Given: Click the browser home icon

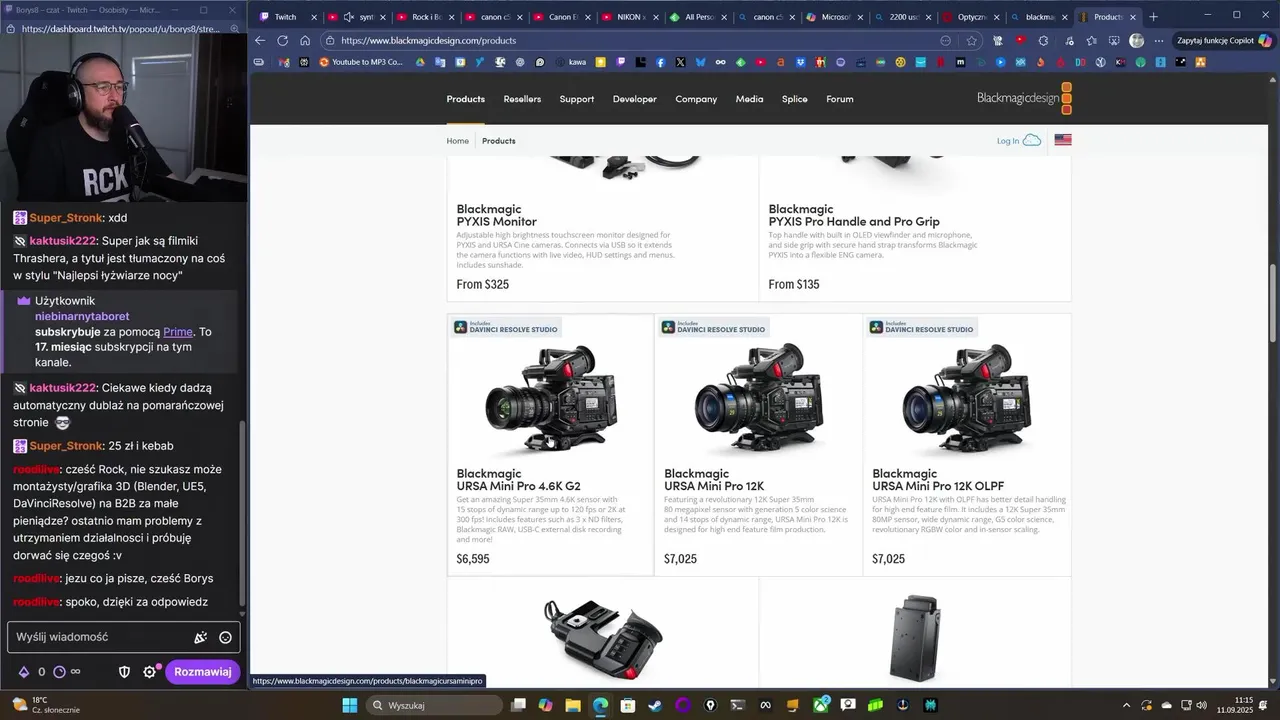Looking at the screenshot, I should point(304,40).
